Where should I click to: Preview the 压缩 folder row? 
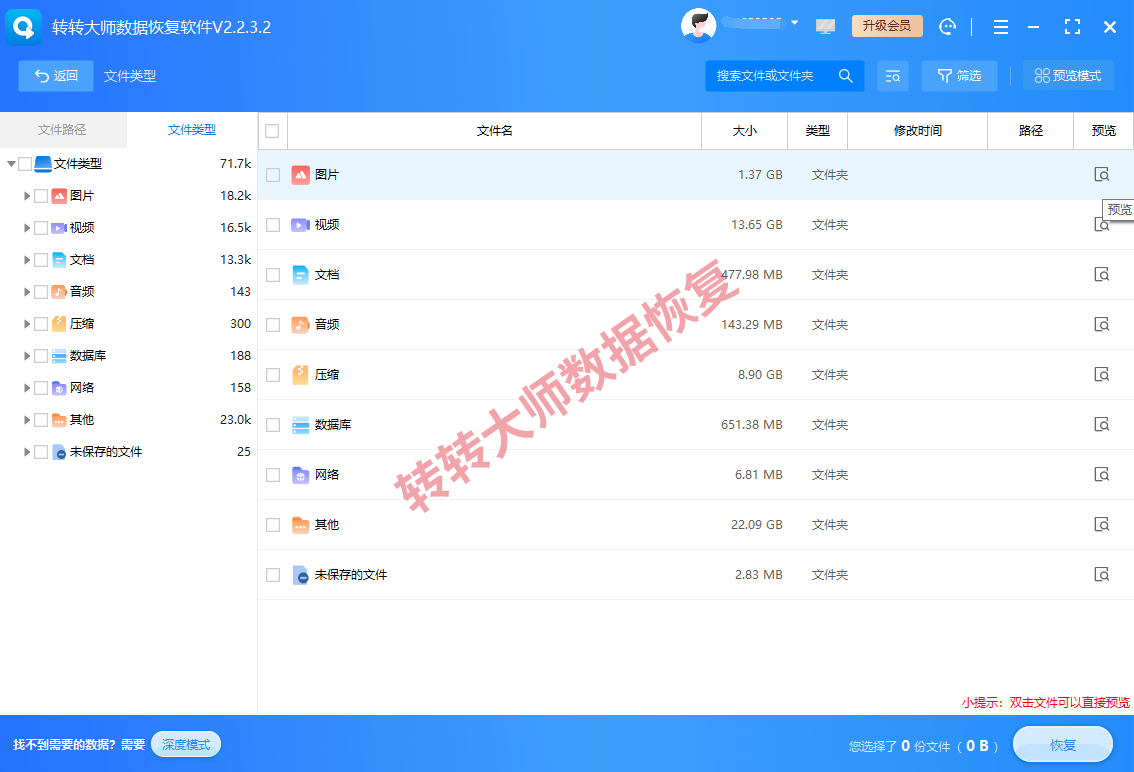coord(1101,374)
